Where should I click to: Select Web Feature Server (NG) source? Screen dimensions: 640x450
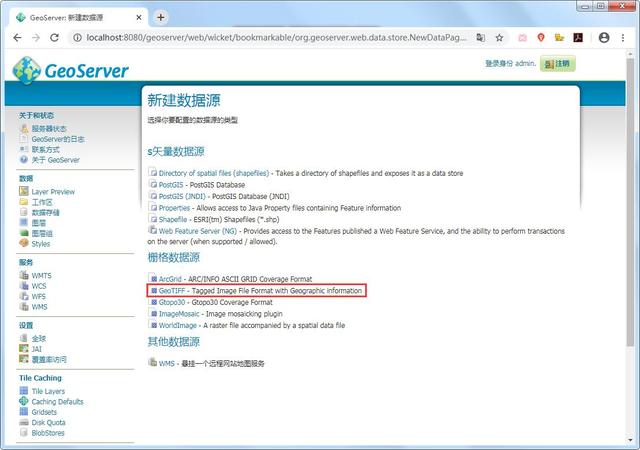[198, 231]
